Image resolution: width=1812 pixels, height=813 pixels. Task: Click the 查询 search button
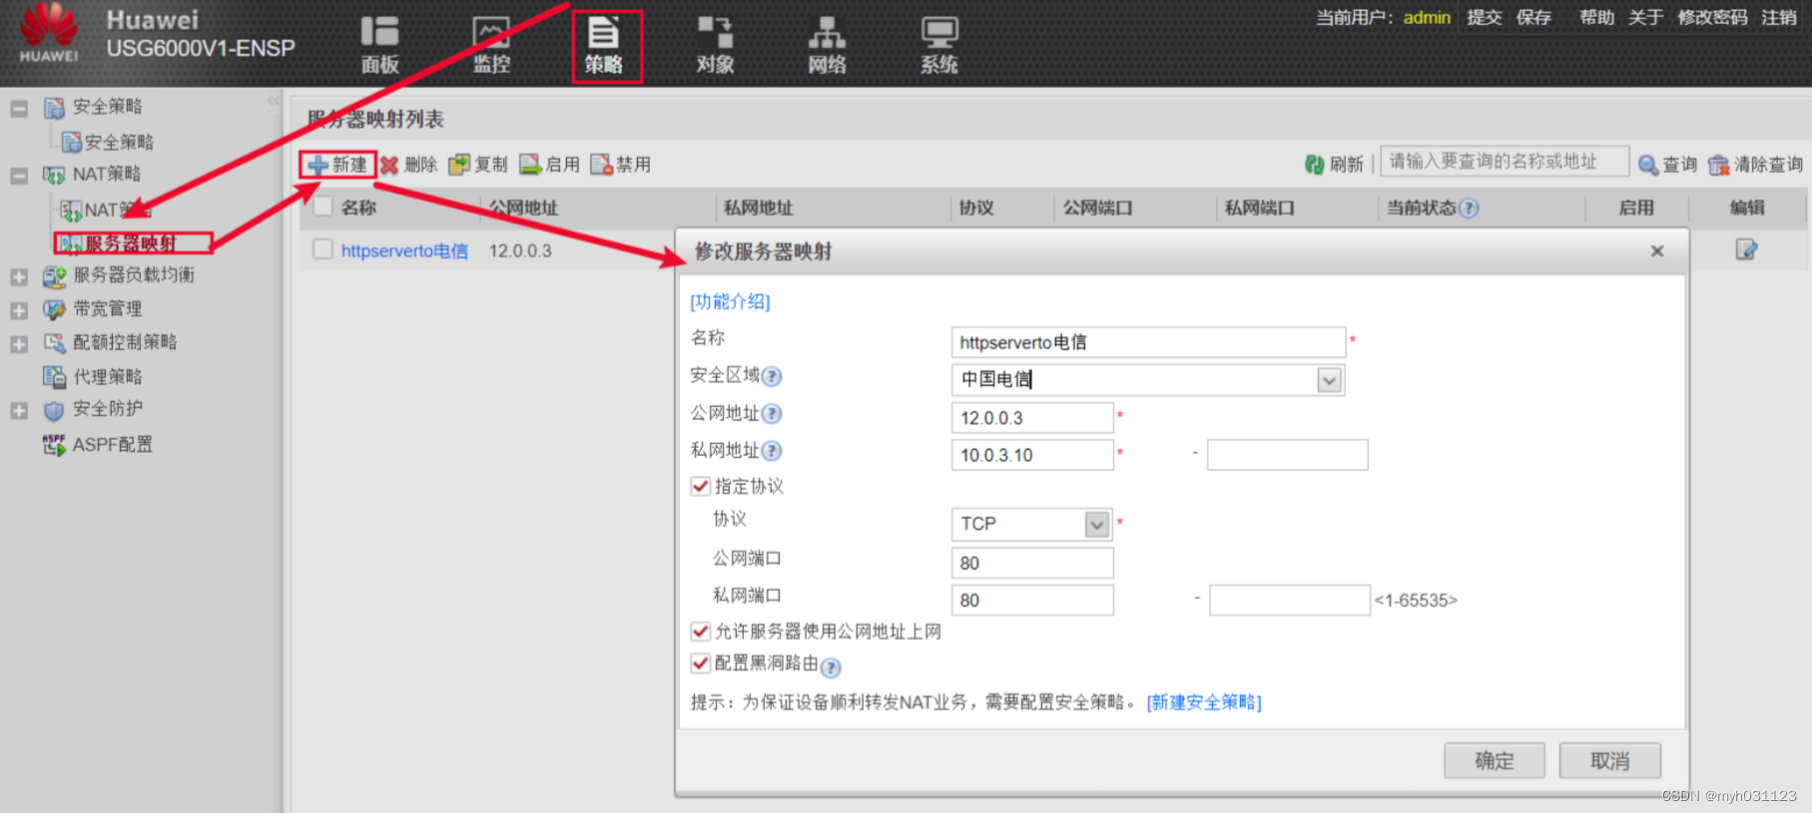point(1667,164)
